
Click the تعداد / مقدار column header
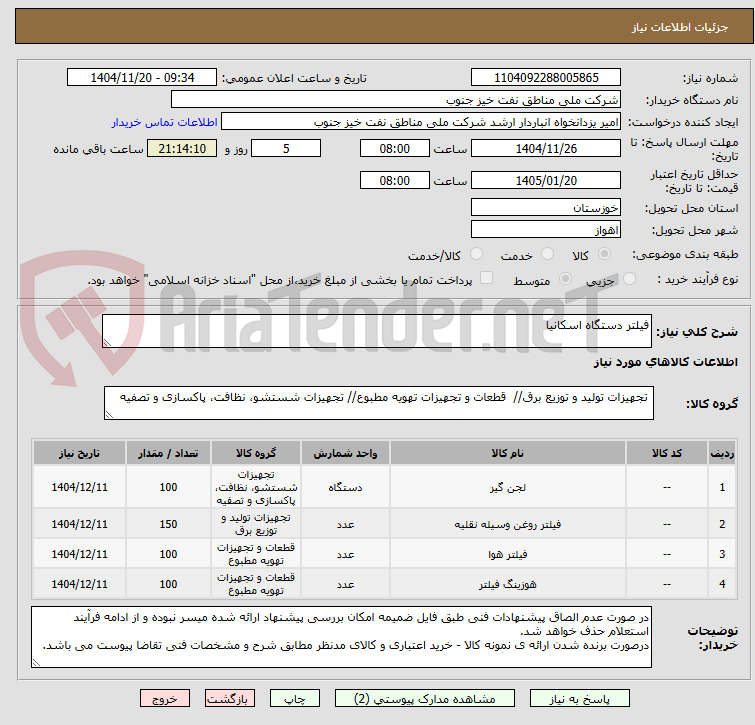point(168,453)
